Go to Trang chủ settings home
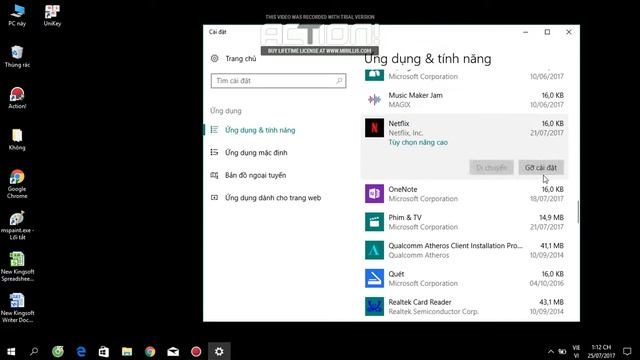Viewport: 640px width, 360px height. tap(240, 59)
